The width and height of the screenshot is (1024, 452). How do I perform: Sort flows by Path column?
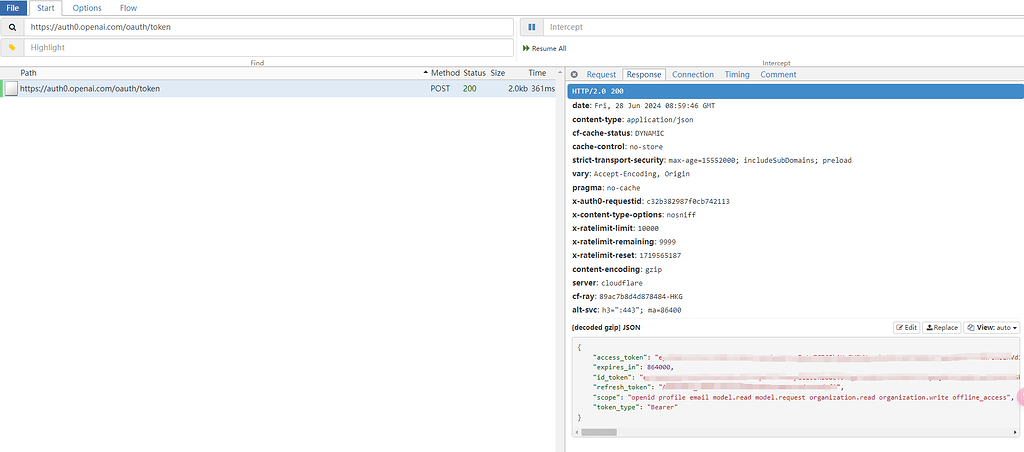click(28, 73)
